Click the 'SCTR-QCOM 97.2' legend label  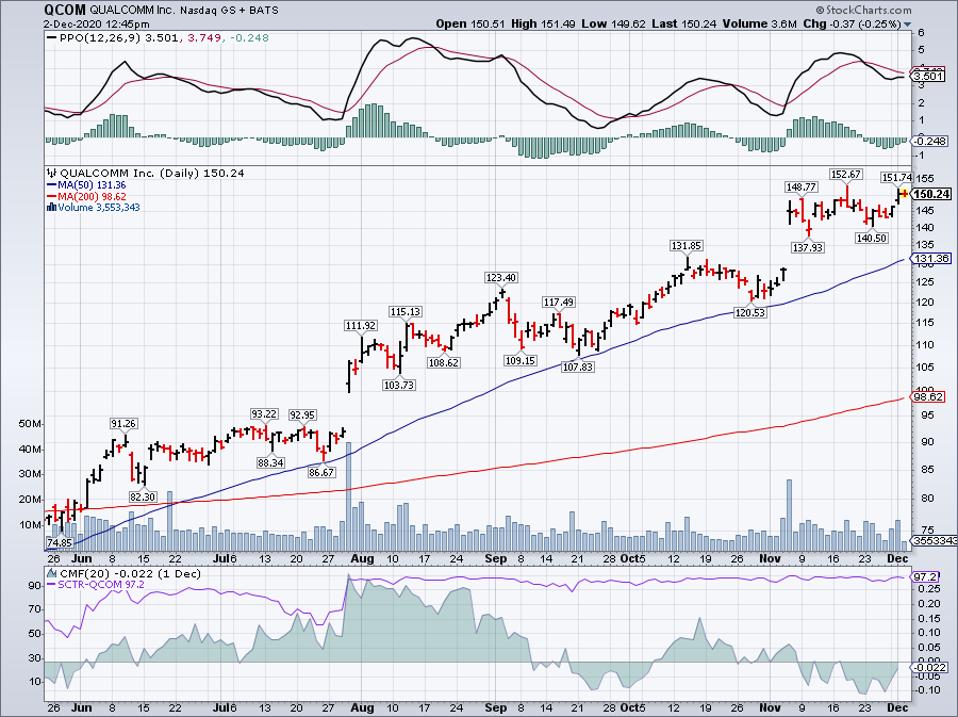96,585
